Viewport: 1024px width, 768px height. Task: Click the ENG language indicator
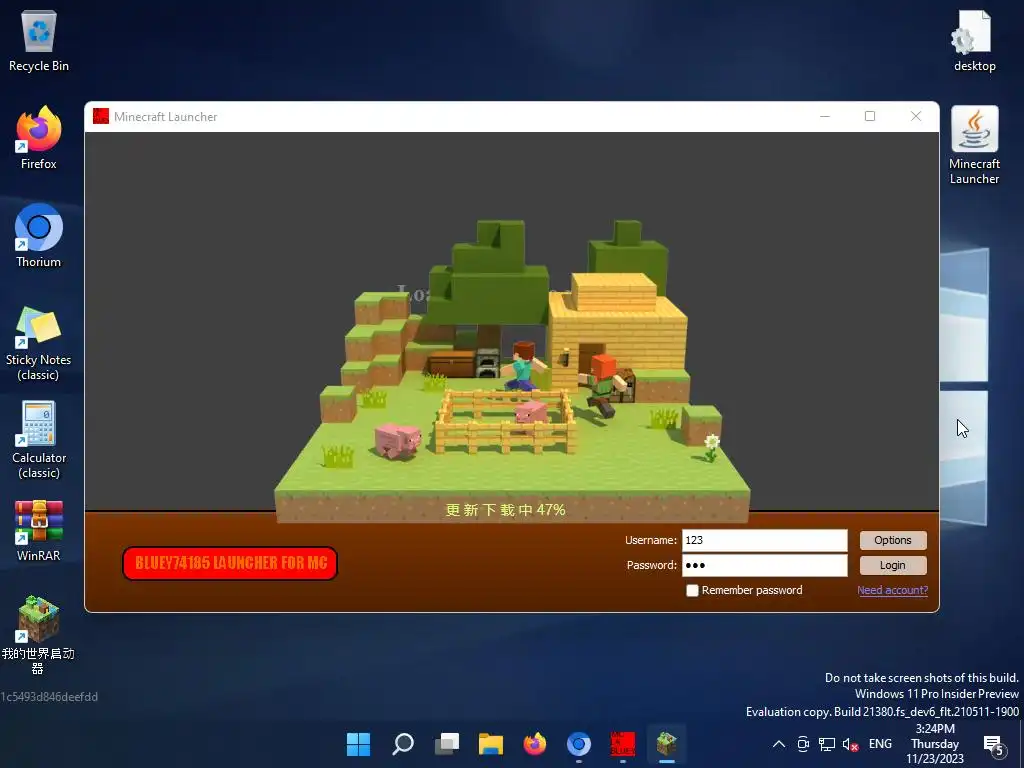880,744
